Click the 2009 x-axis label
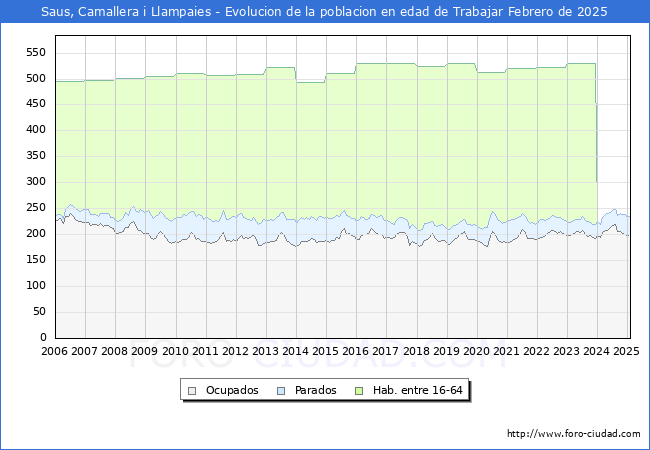Viewport: 650px width, 450px height. pos(145,351)
